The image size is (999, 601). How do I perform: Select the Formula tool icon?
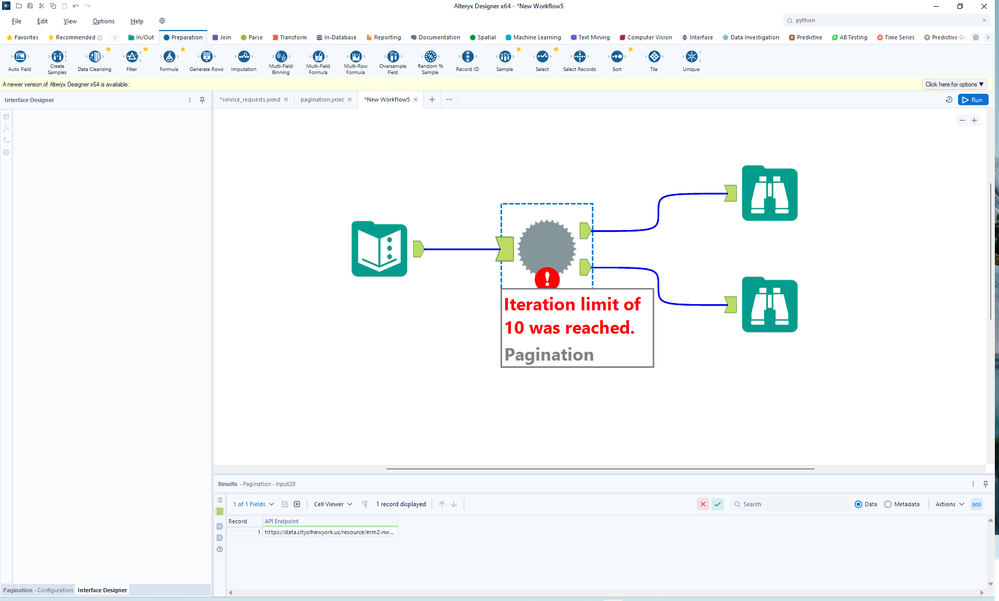point(168,58)
